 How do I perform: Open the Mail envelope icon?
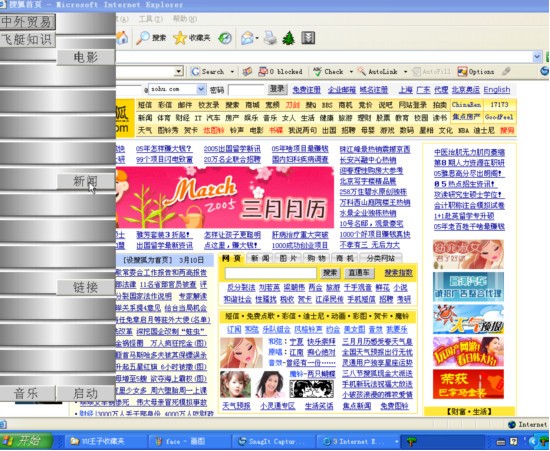(x=247, y=38)
